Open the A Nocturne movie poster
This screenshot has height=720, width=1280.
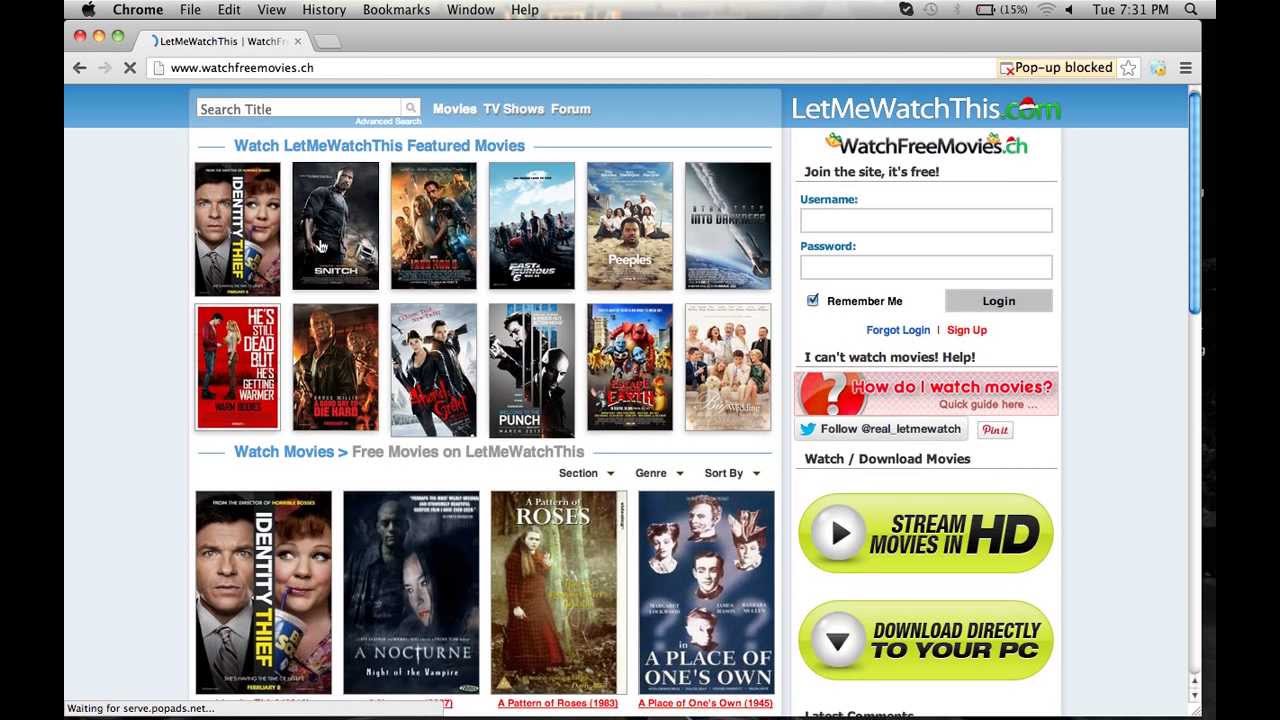411,592
